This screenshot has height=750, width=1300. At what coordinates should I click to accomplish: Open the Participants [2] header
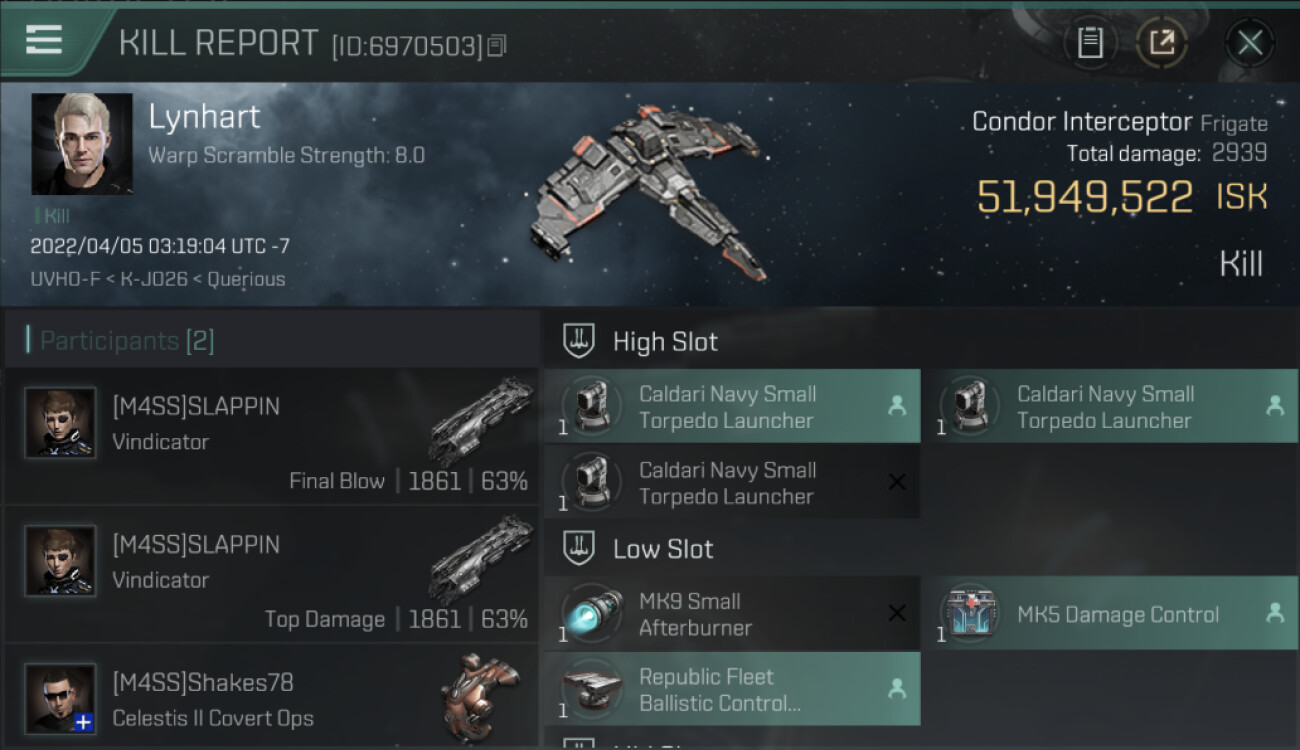127,341
